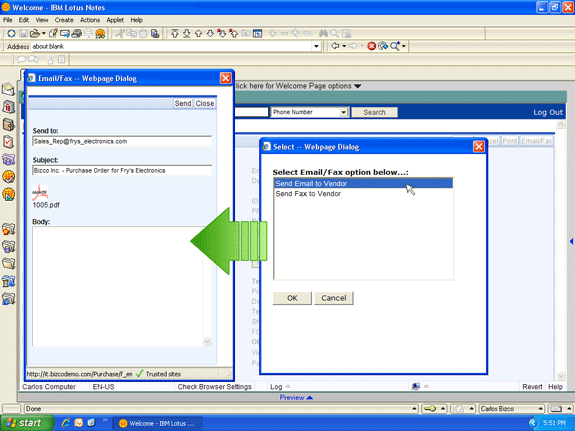This screenshot has width=575, height=431.
Task: Click the key security icon in status bar
Action: [429, 409]
